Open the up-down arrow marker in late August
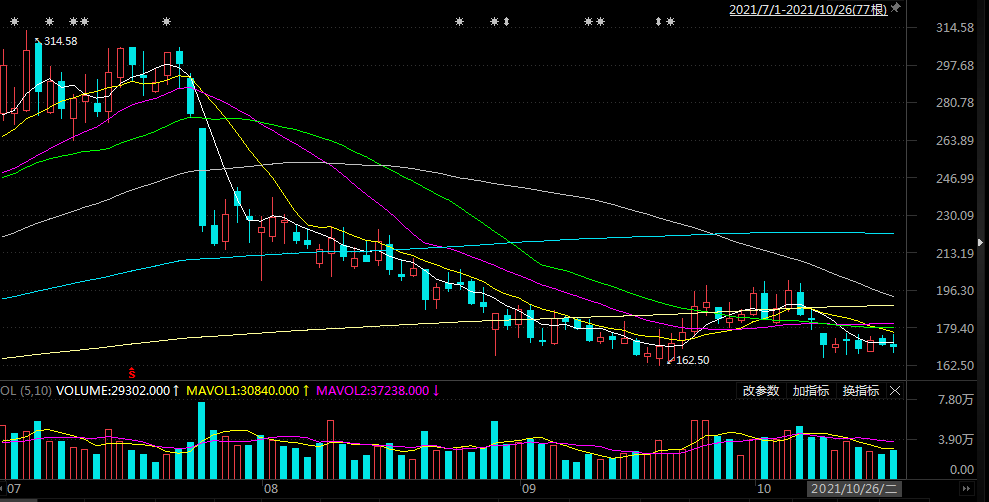 506,21
